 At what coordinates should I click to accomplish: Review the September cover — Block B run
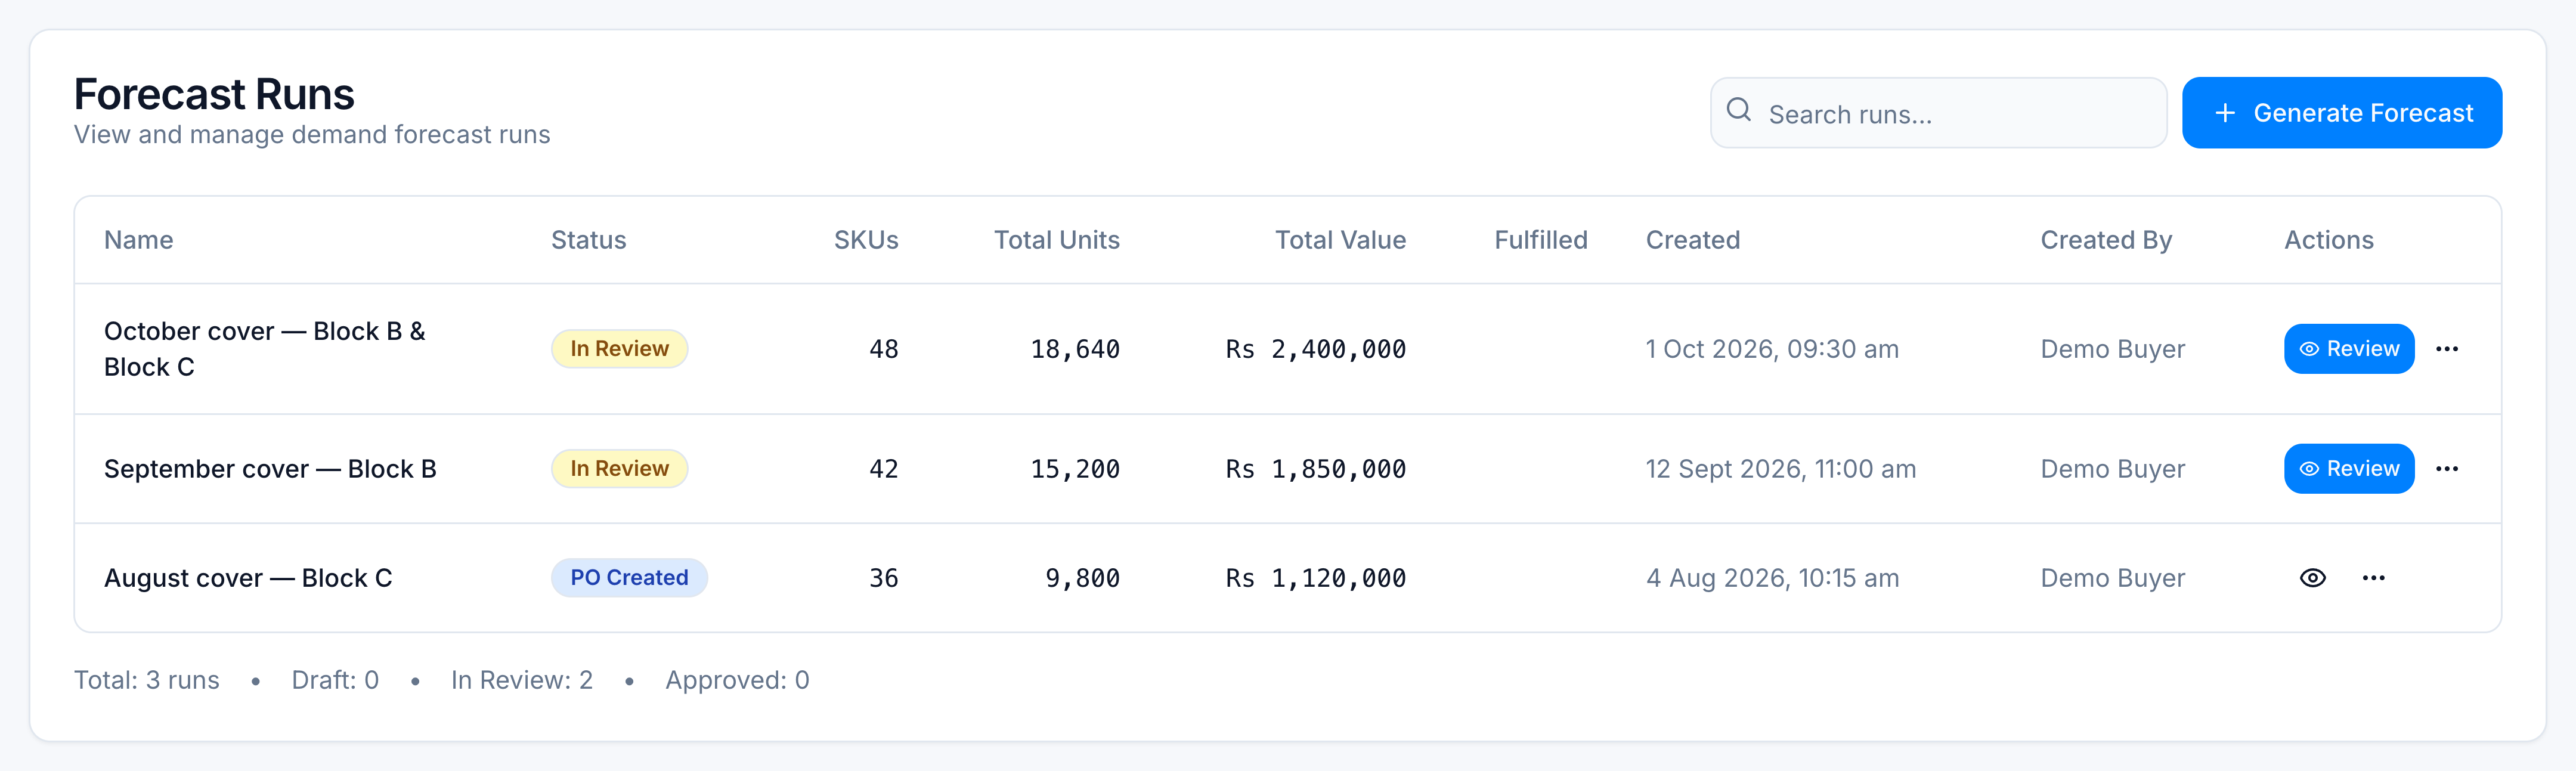2348,469
